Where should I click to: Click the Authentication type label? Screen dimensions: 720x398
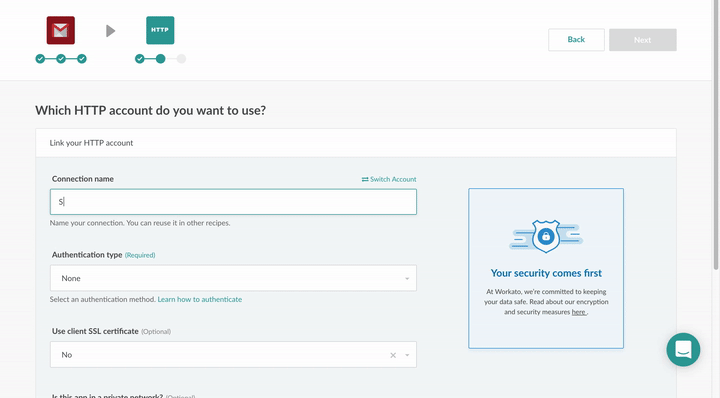[87, 255]
